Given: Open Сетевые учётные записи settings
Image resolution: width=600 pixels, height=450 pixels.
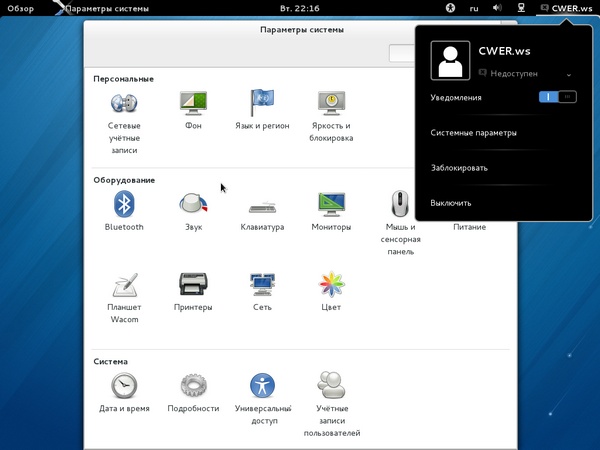Looking at the screenshot, I should pyautogui.click(x=124, y=103).
